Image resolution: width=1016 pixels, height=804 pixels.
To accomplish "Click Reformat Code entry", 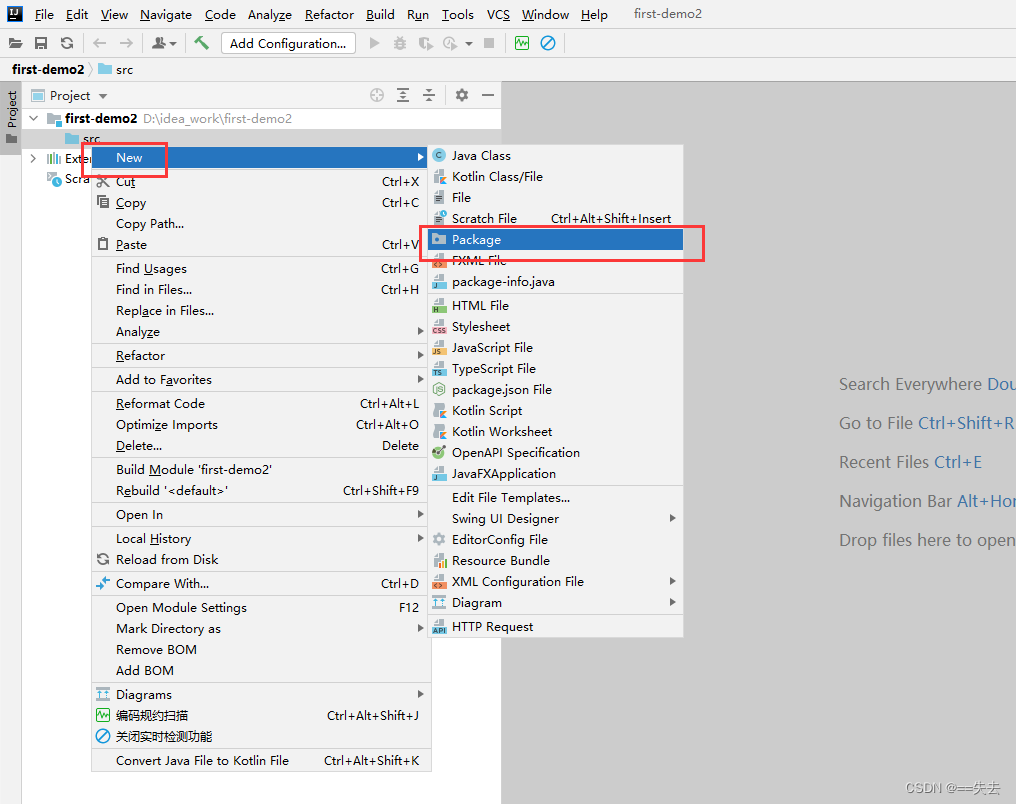I will coord(259,403).
